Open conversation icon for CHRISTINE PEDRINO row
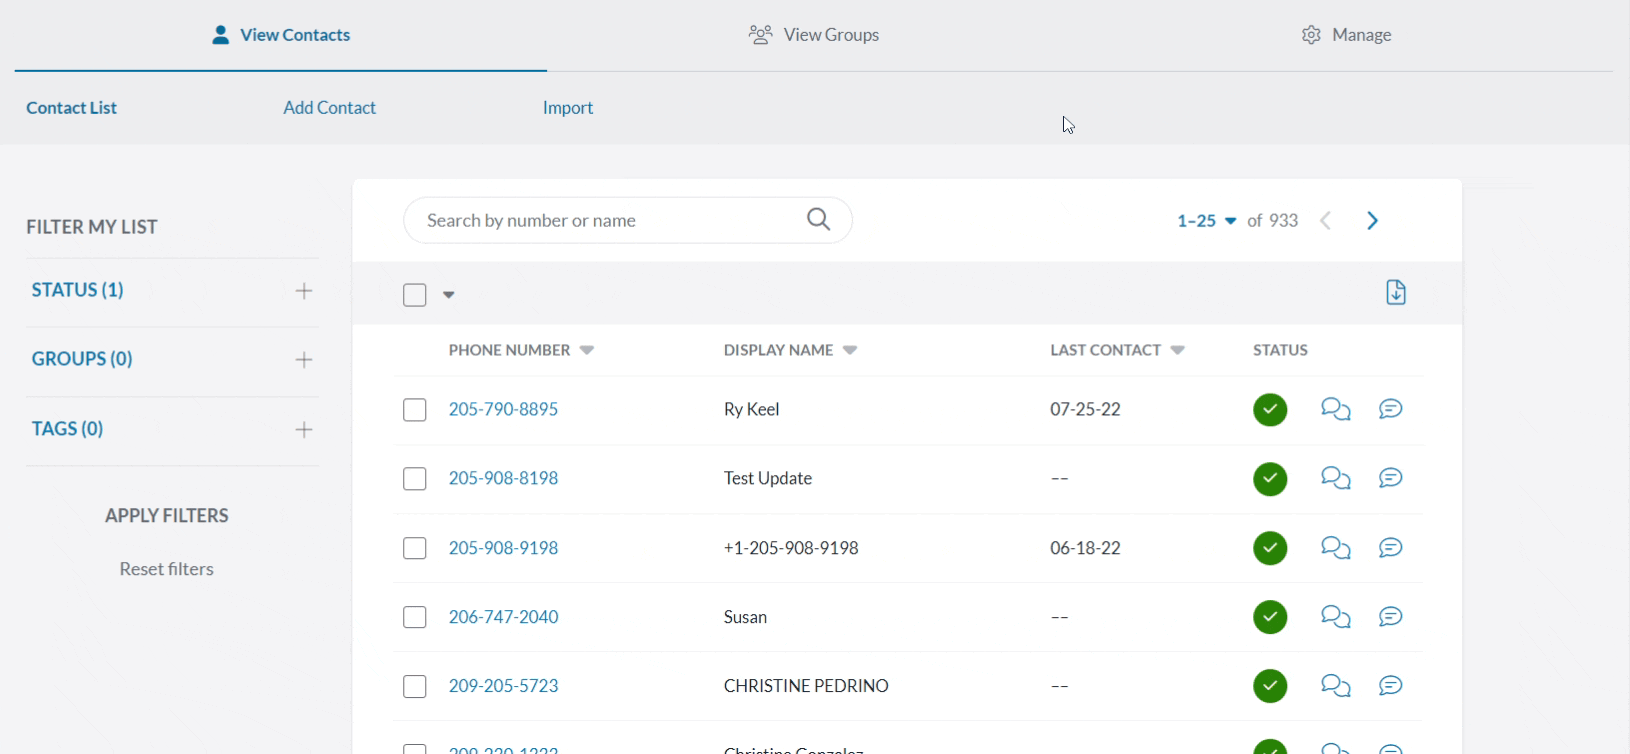The width and height of the screenshot is (1630, 754). pos(1335,686)
